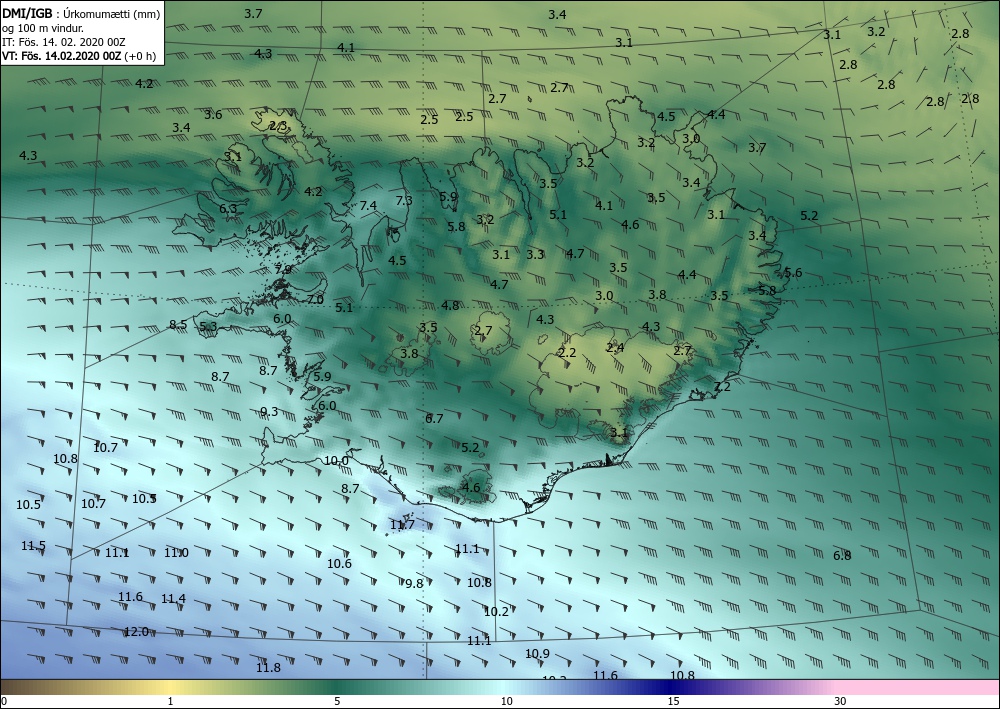The image size is (1000, 709).
Task: Click the map value "2.4" on the glacier
Action: [x=615, y=347]
